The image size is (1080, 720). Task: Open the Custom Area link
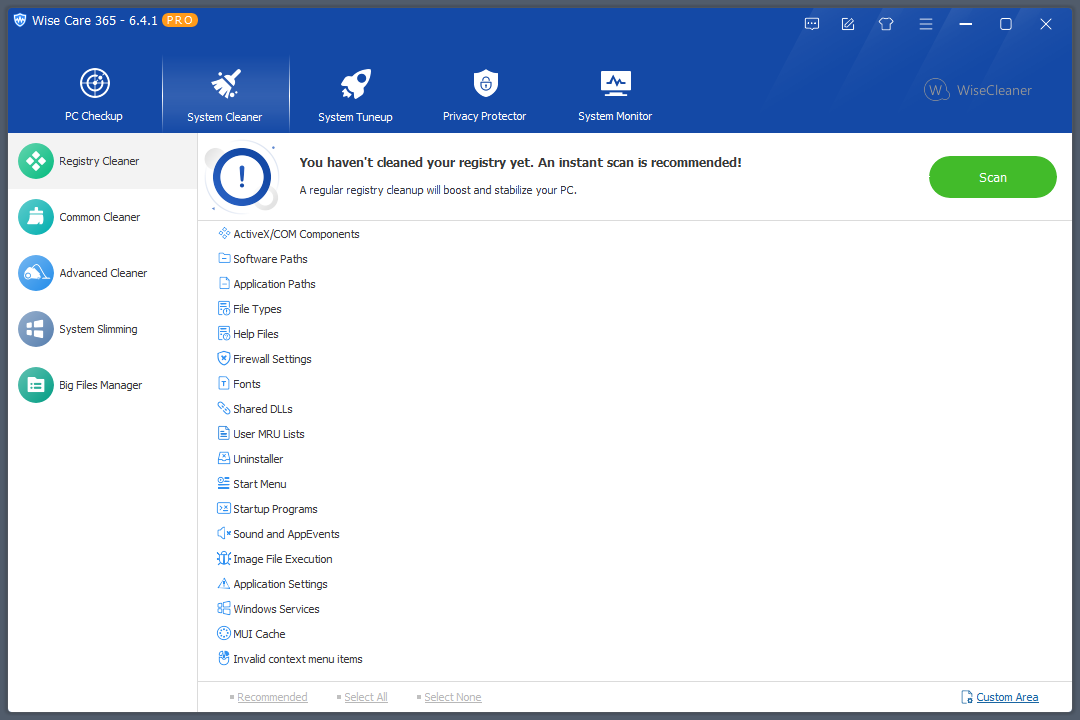pos(1007,697)
